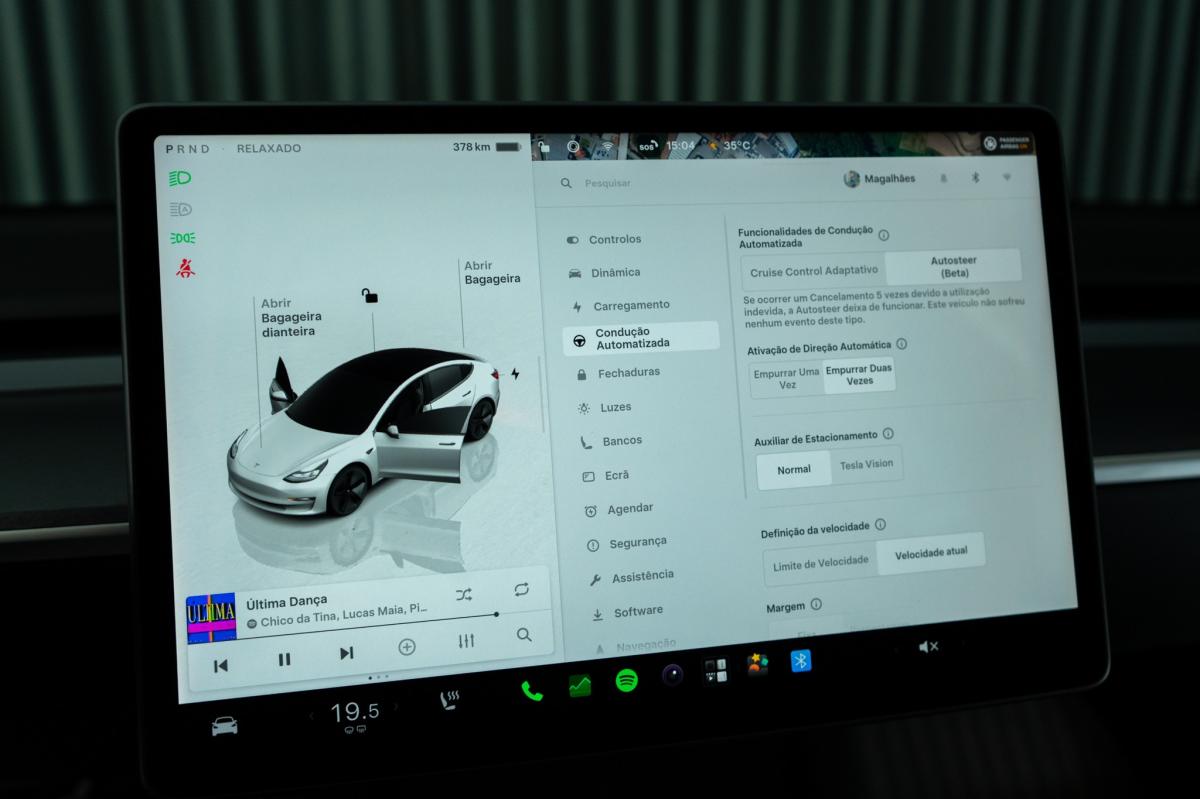
Task: Toggle the headlights indicator icon
Action: click(x=180, y=178)
